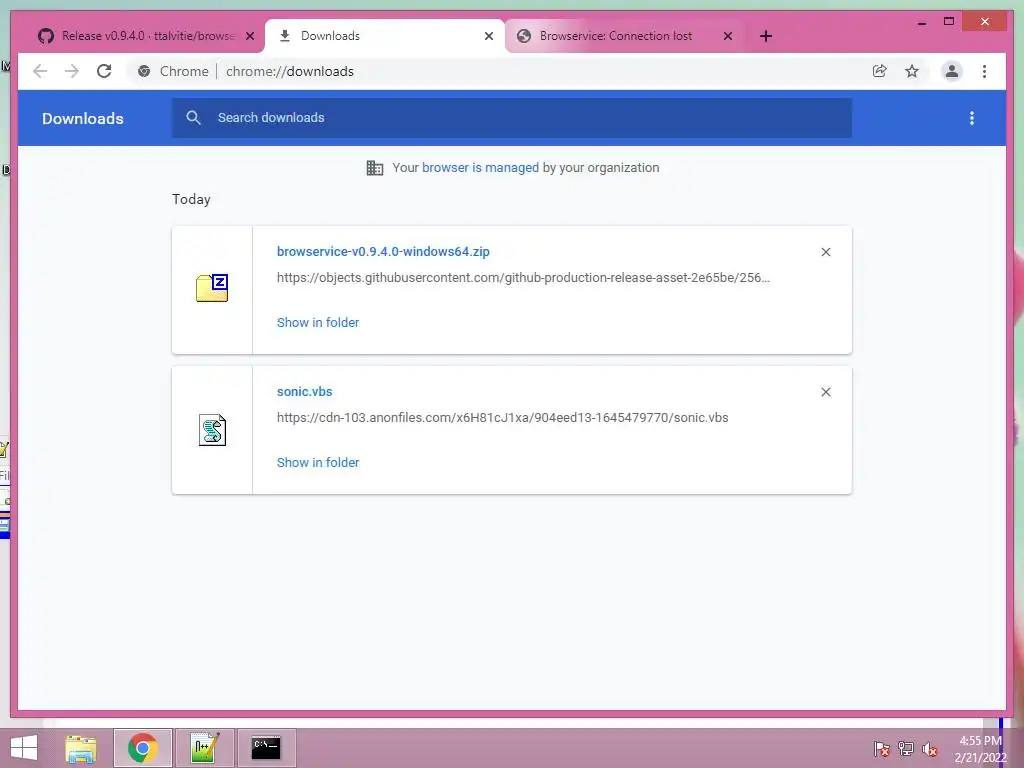The image size is (1024, 768).
Task: Open the Command Prompt taskbar icon
Action: (x=266, y=748)
